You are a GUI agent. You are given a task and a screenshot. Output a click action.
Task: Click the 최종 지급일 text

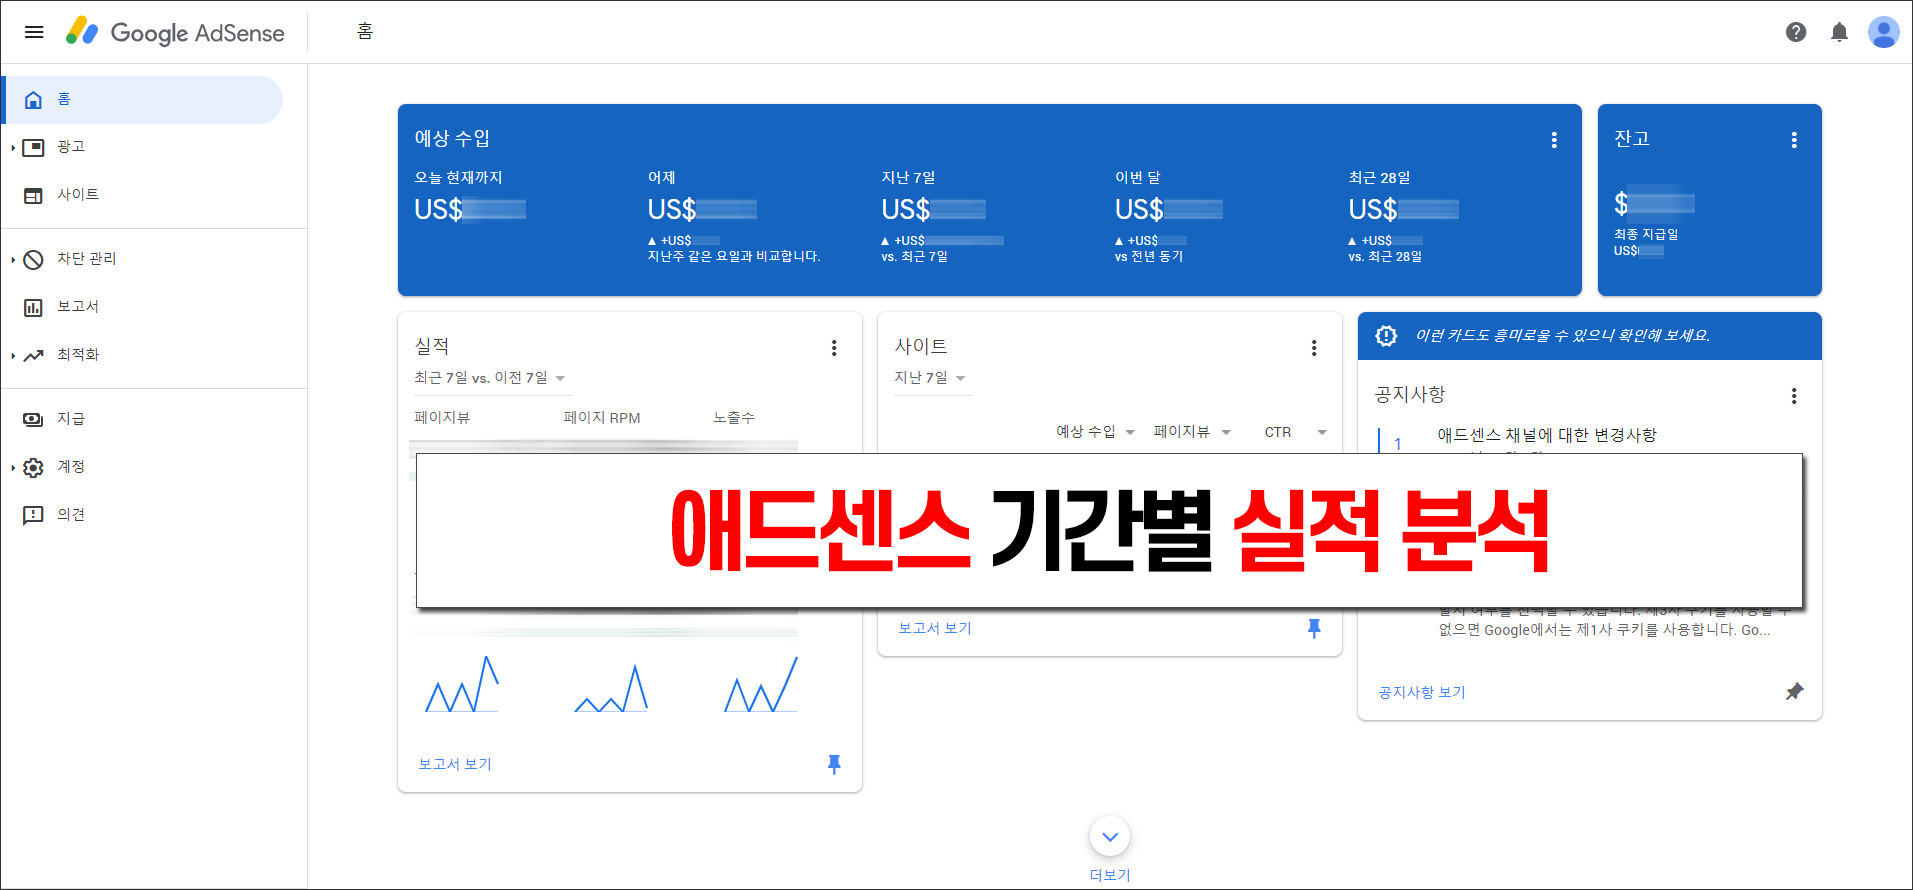(1646, 234)
